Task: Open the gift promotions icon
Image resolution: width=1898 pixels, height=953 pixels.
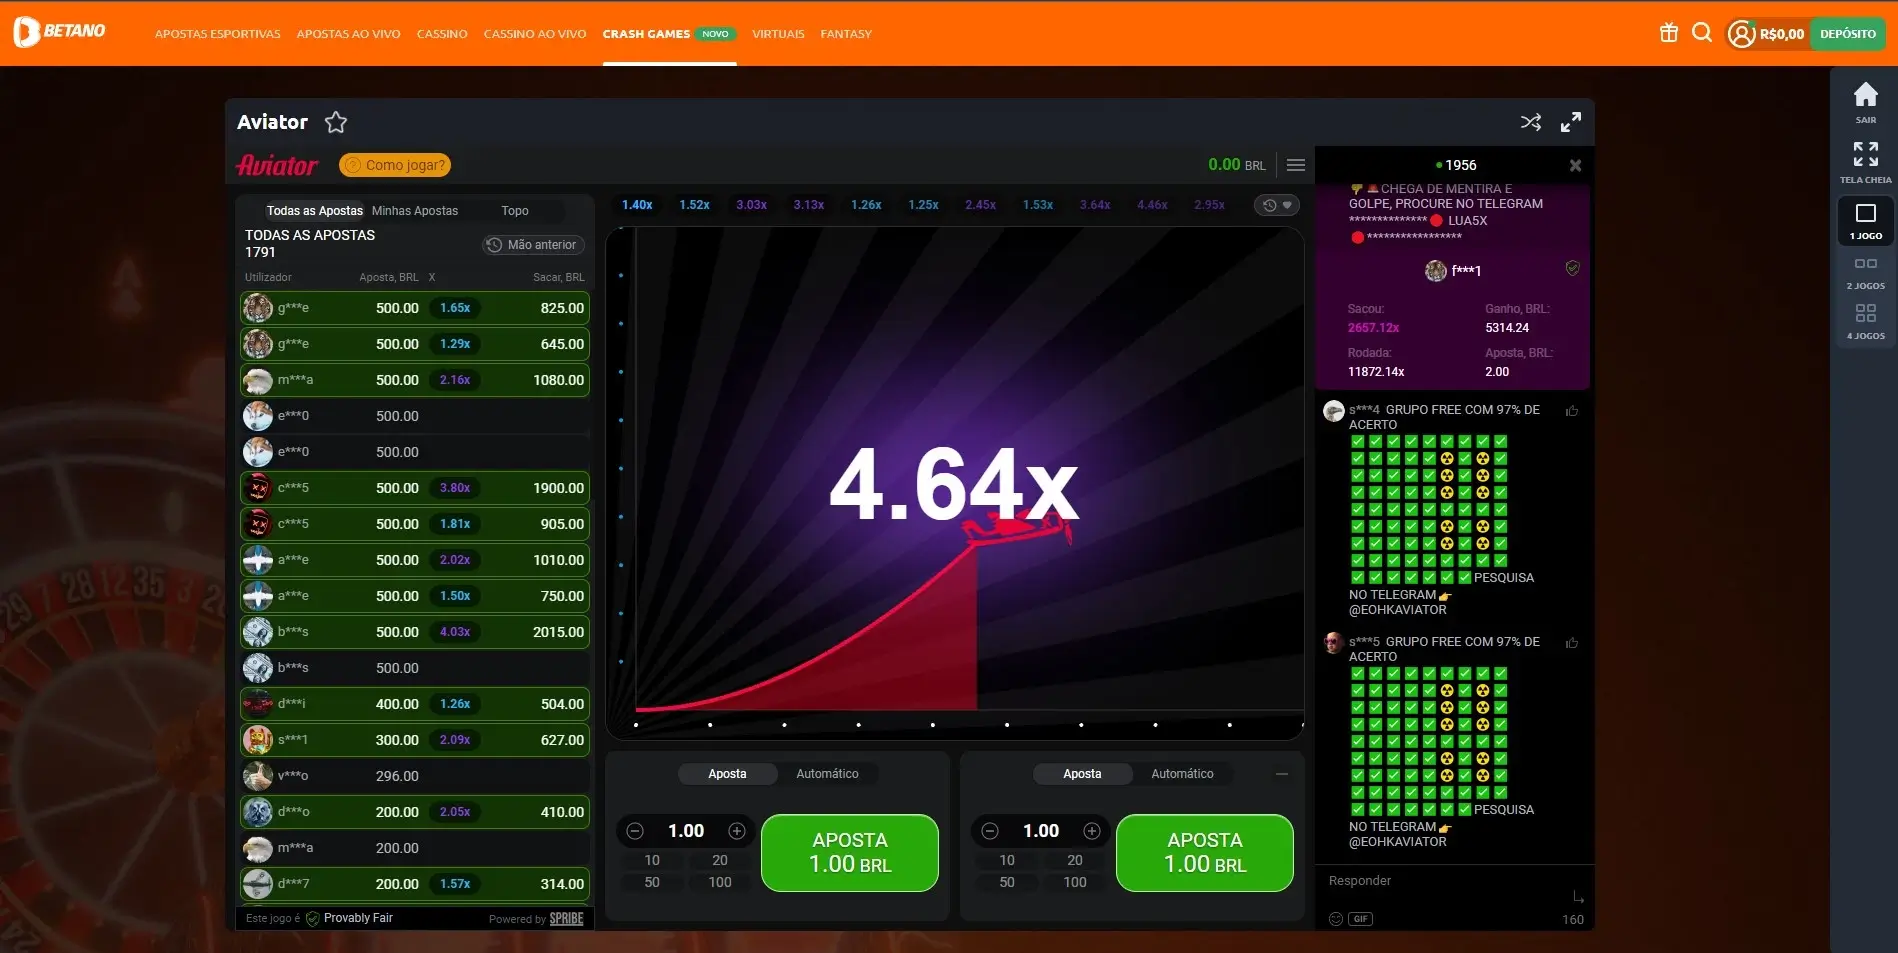Action: point(1669,33)
